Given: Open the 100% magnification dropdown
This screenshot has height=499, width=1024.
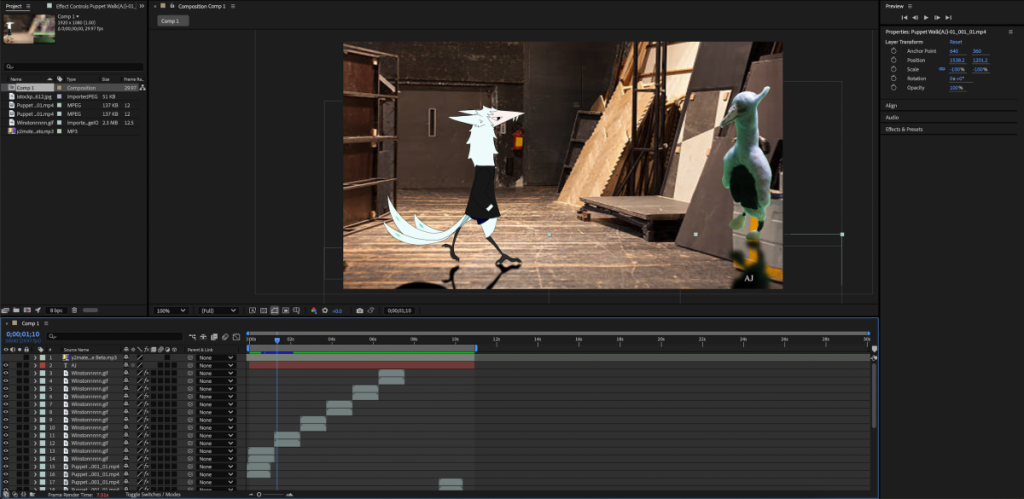Looking at the screenshot, I should (168, 311).
